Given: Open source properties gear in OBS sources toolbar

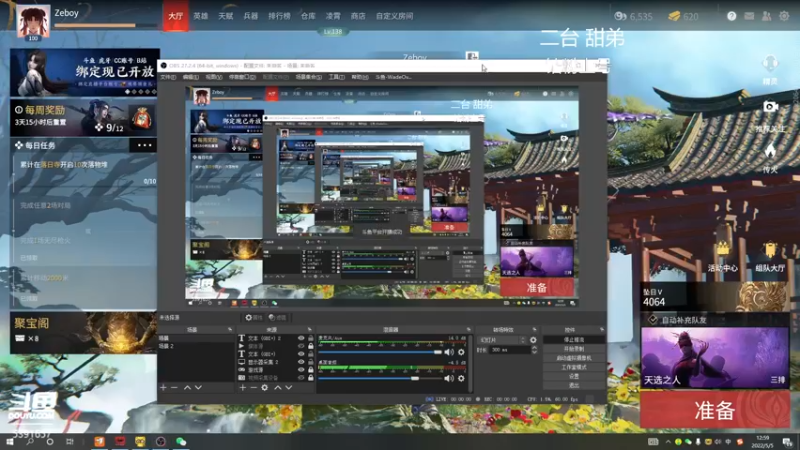Looking at the screenshot, I should tap(264, 388).
